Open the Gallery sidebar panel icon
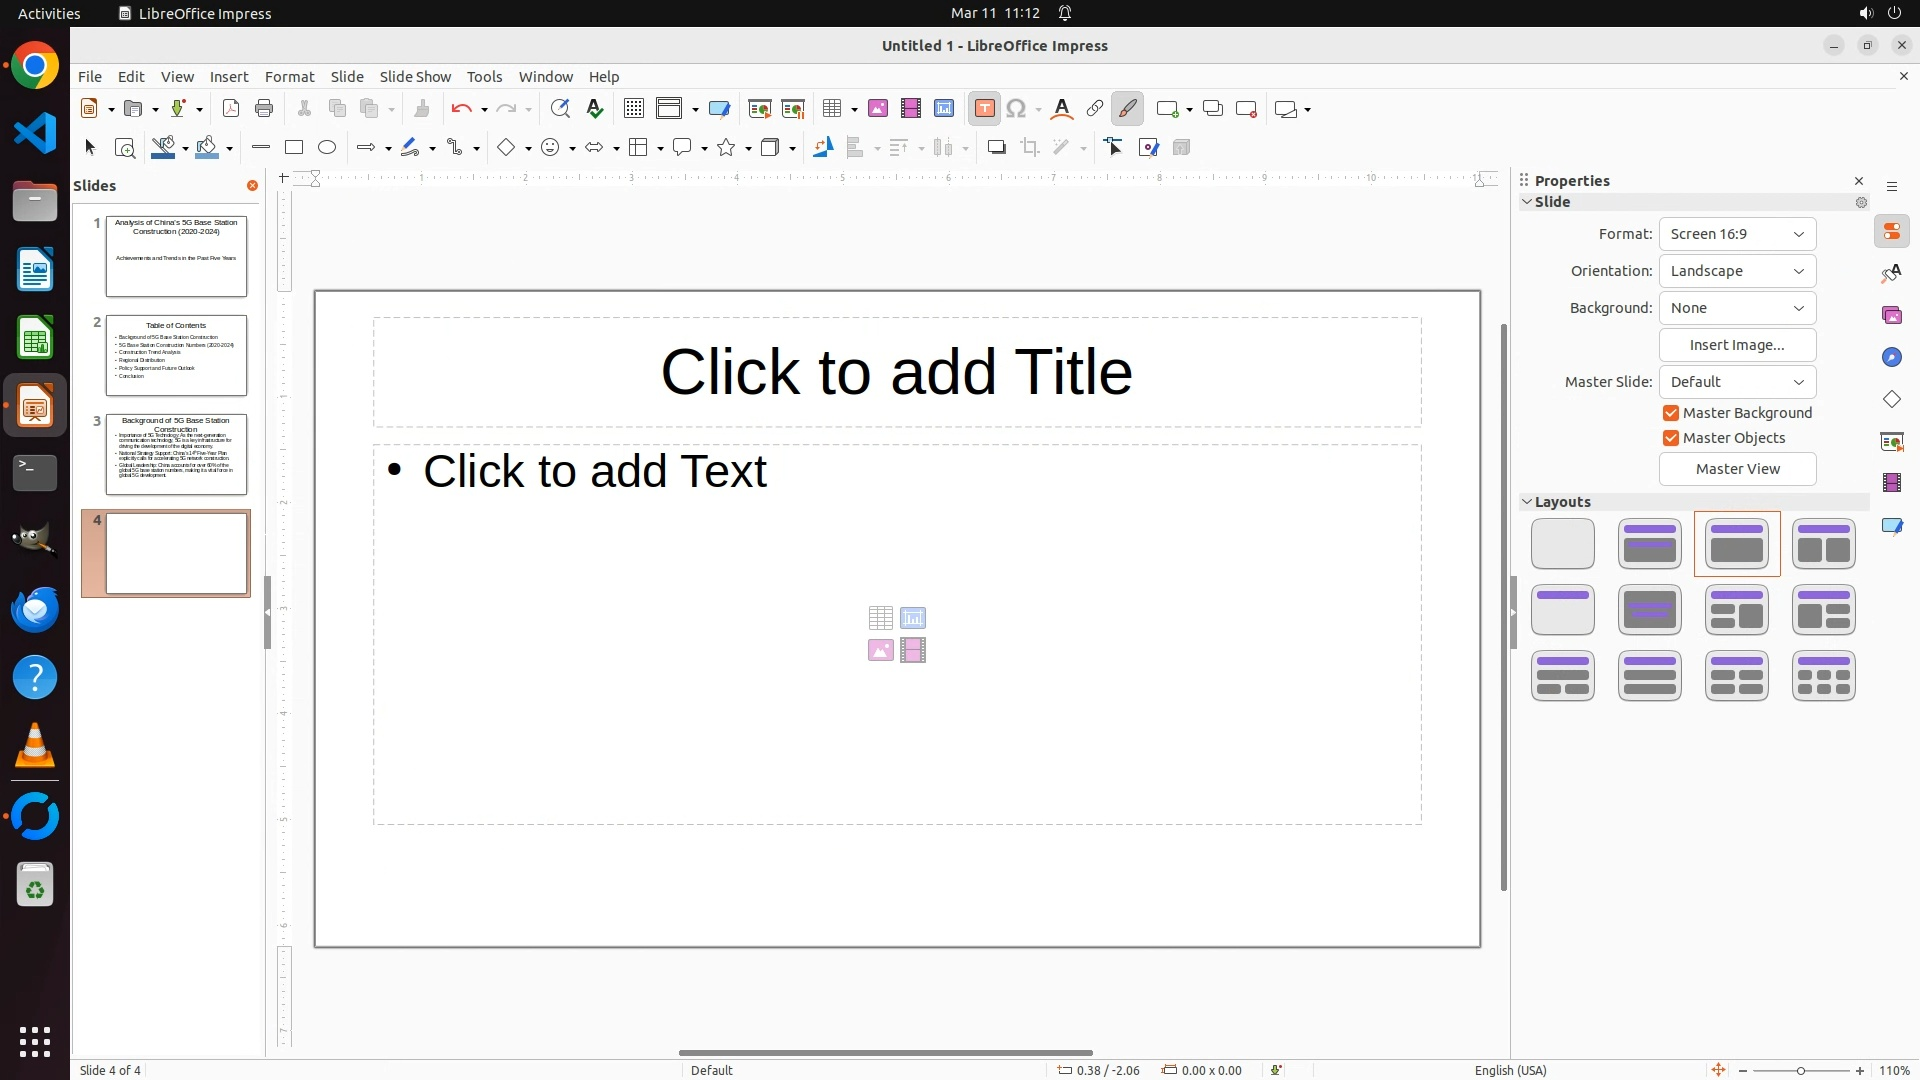This screenshot has height=1080, width=1920. pyautogui.click(x=1891, y=315)
